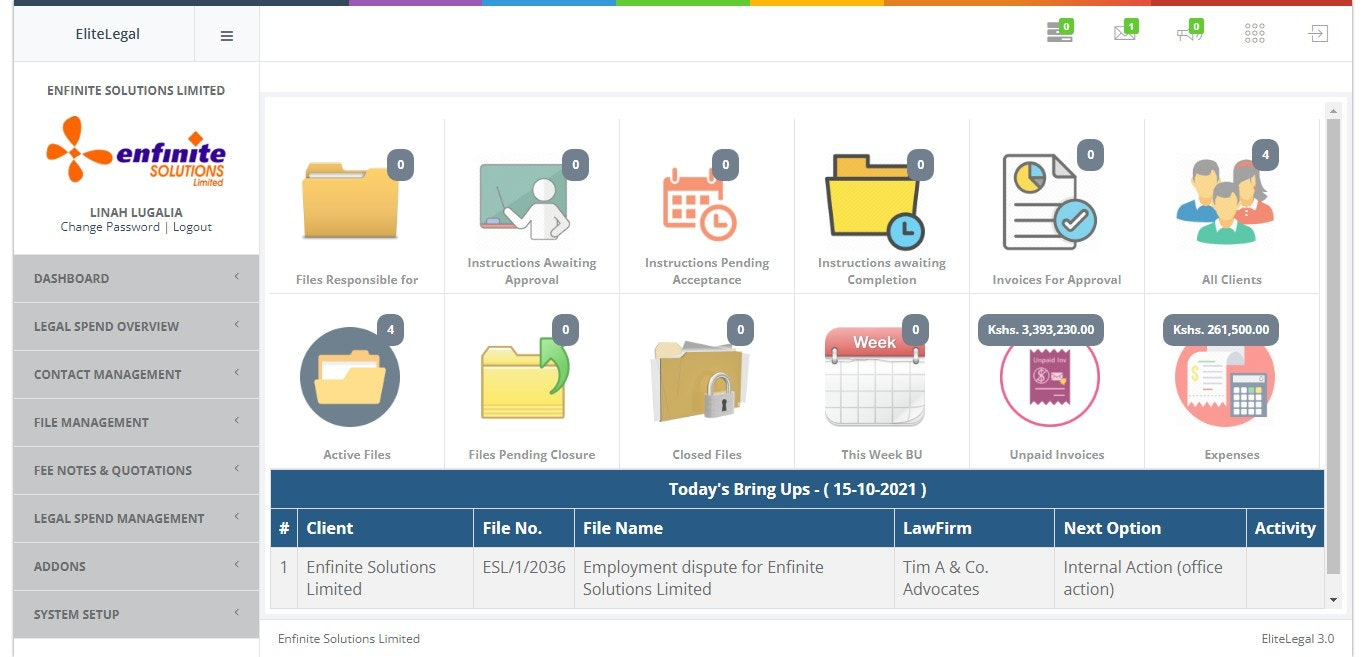Click the Today's Bring Ups heading

(x=797, y=490)
